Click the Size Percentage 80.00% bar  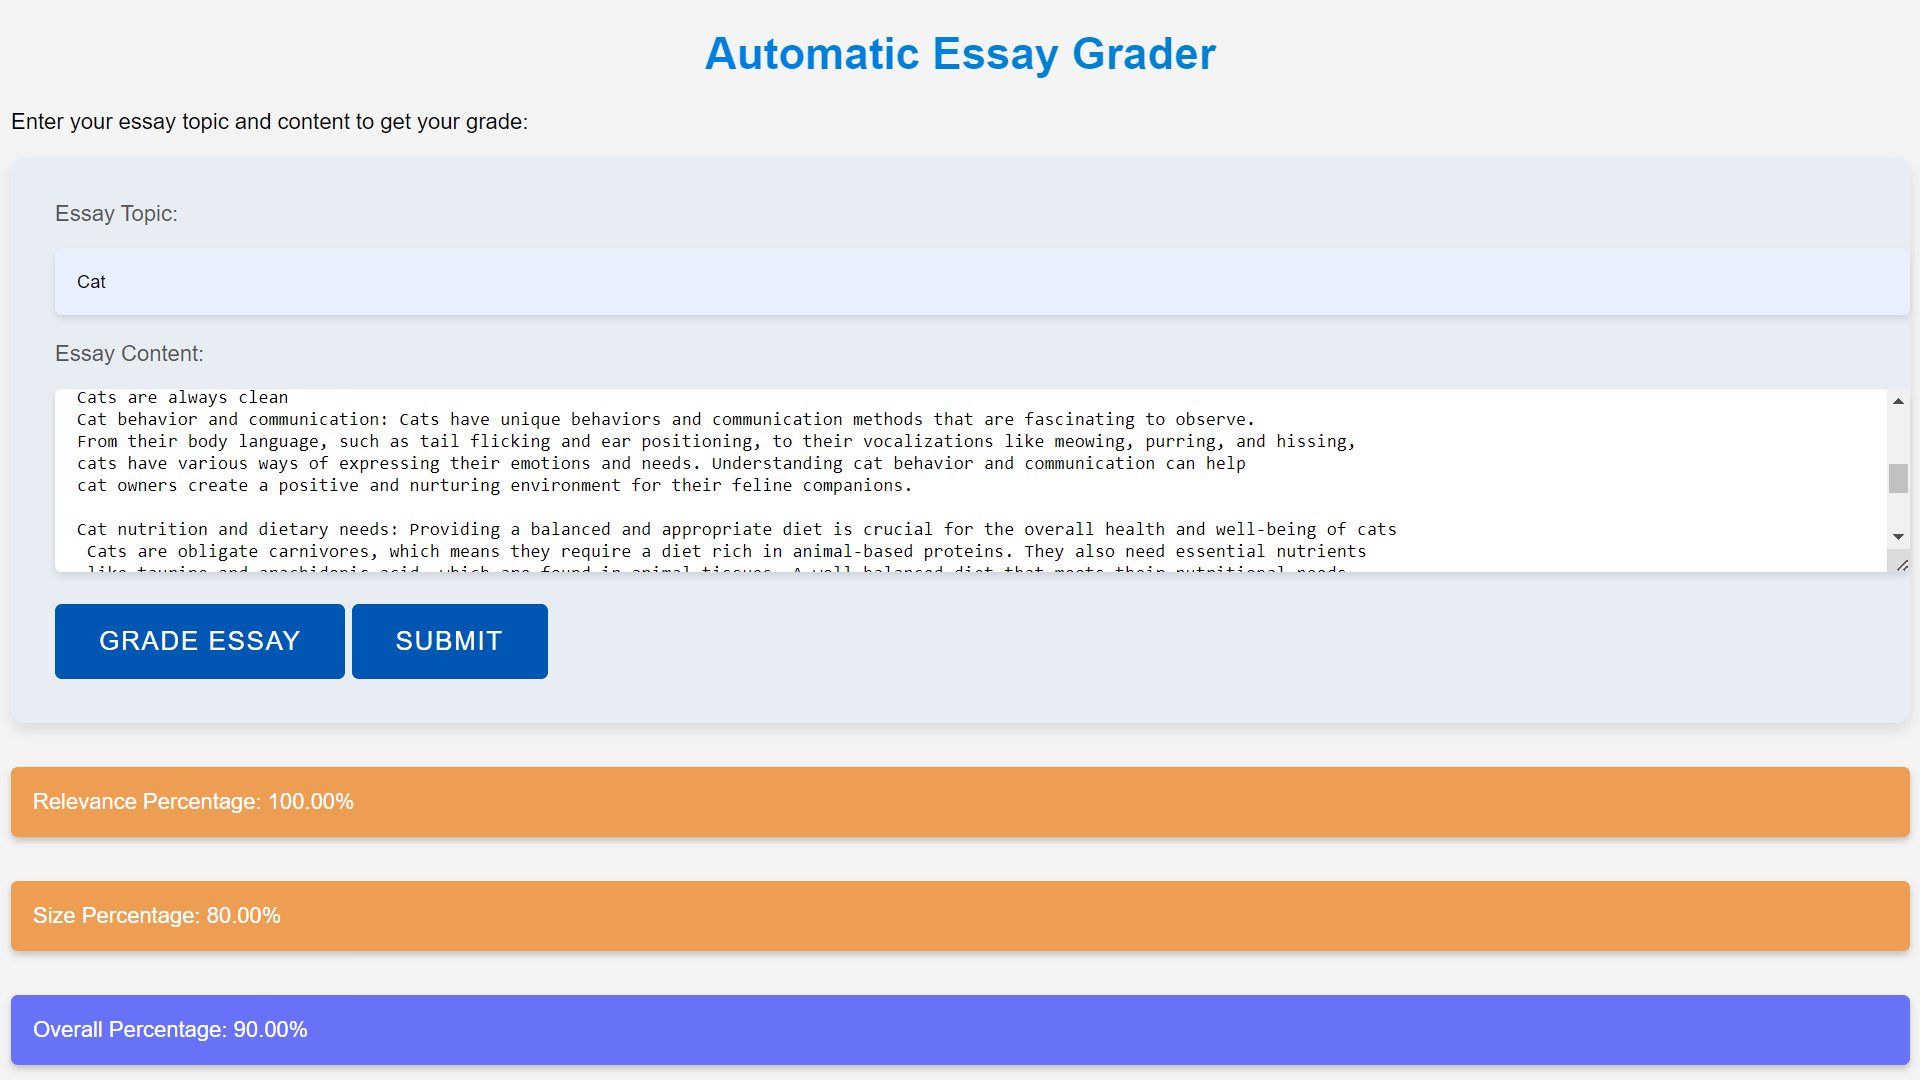pyautogui.click(x=960, y=916)
